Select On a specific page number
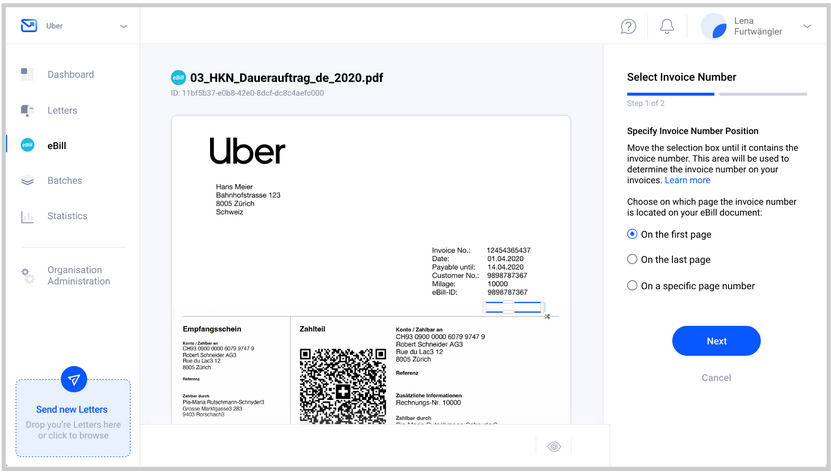Viewport: 831px width, 473px height. click(x=691, y=286)
